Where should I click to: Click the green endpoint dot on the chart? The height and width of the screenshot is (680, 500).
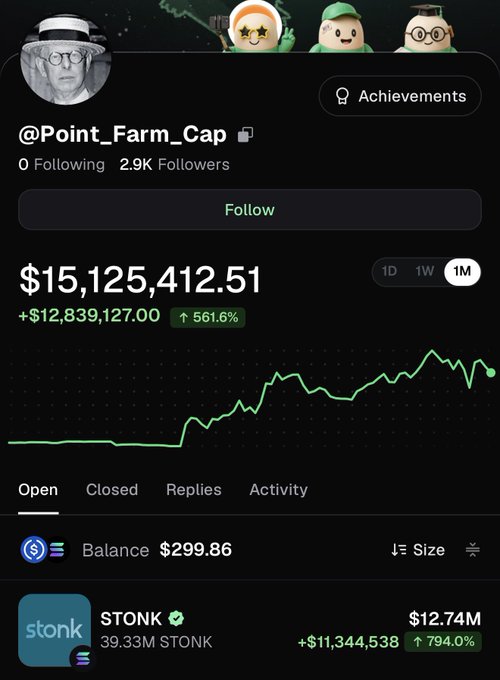[491, 373]
